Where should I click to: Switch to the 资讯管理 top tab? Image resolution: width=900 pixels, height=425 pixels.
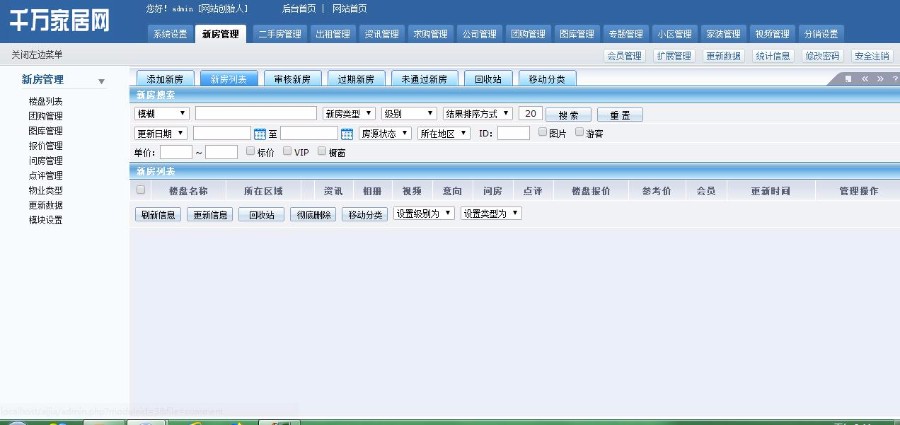[x=382, y=34]
